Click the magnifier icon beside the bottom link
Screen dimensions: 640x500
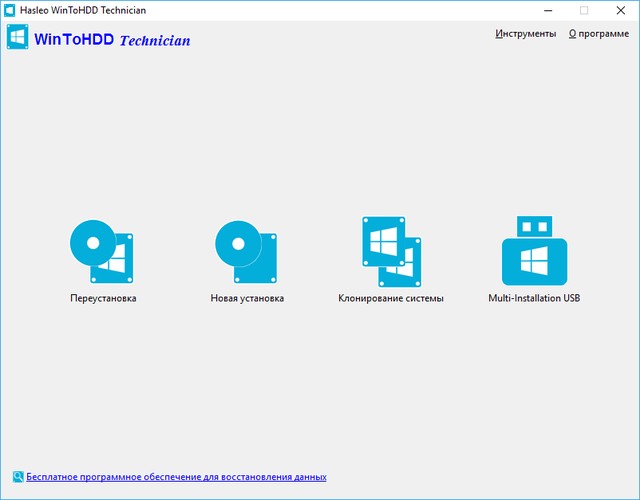point(18,477)
